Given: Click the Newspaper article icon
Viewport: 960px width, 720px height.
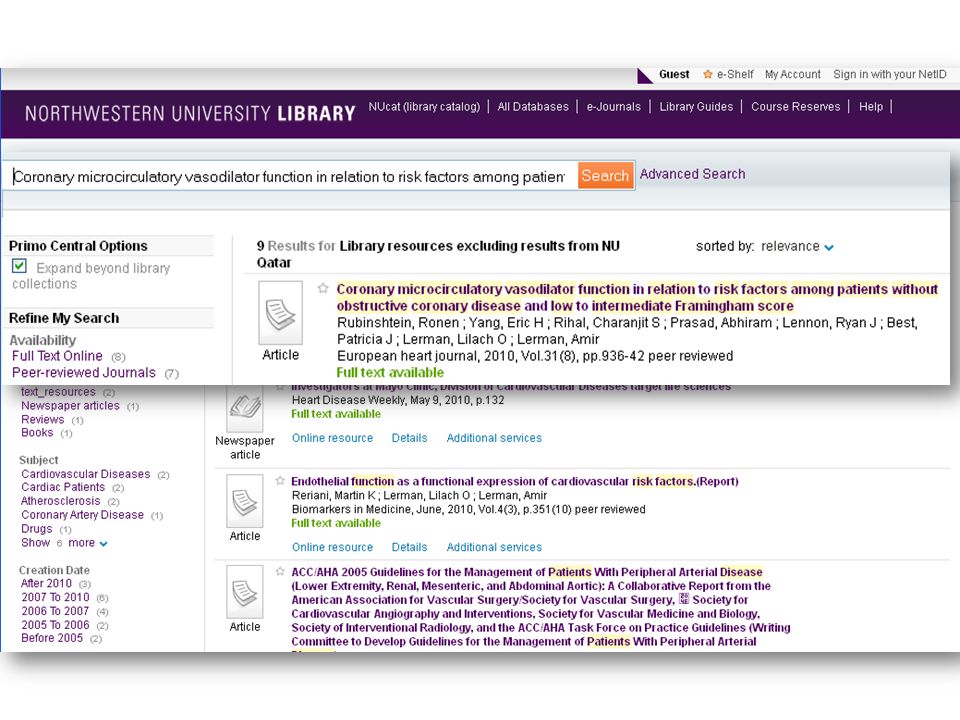Looking at the screenshot, I should 245,407.
